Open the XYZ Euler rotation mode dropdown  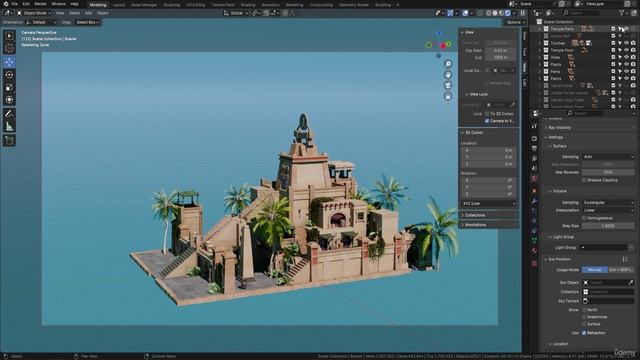tap(489, 204)
